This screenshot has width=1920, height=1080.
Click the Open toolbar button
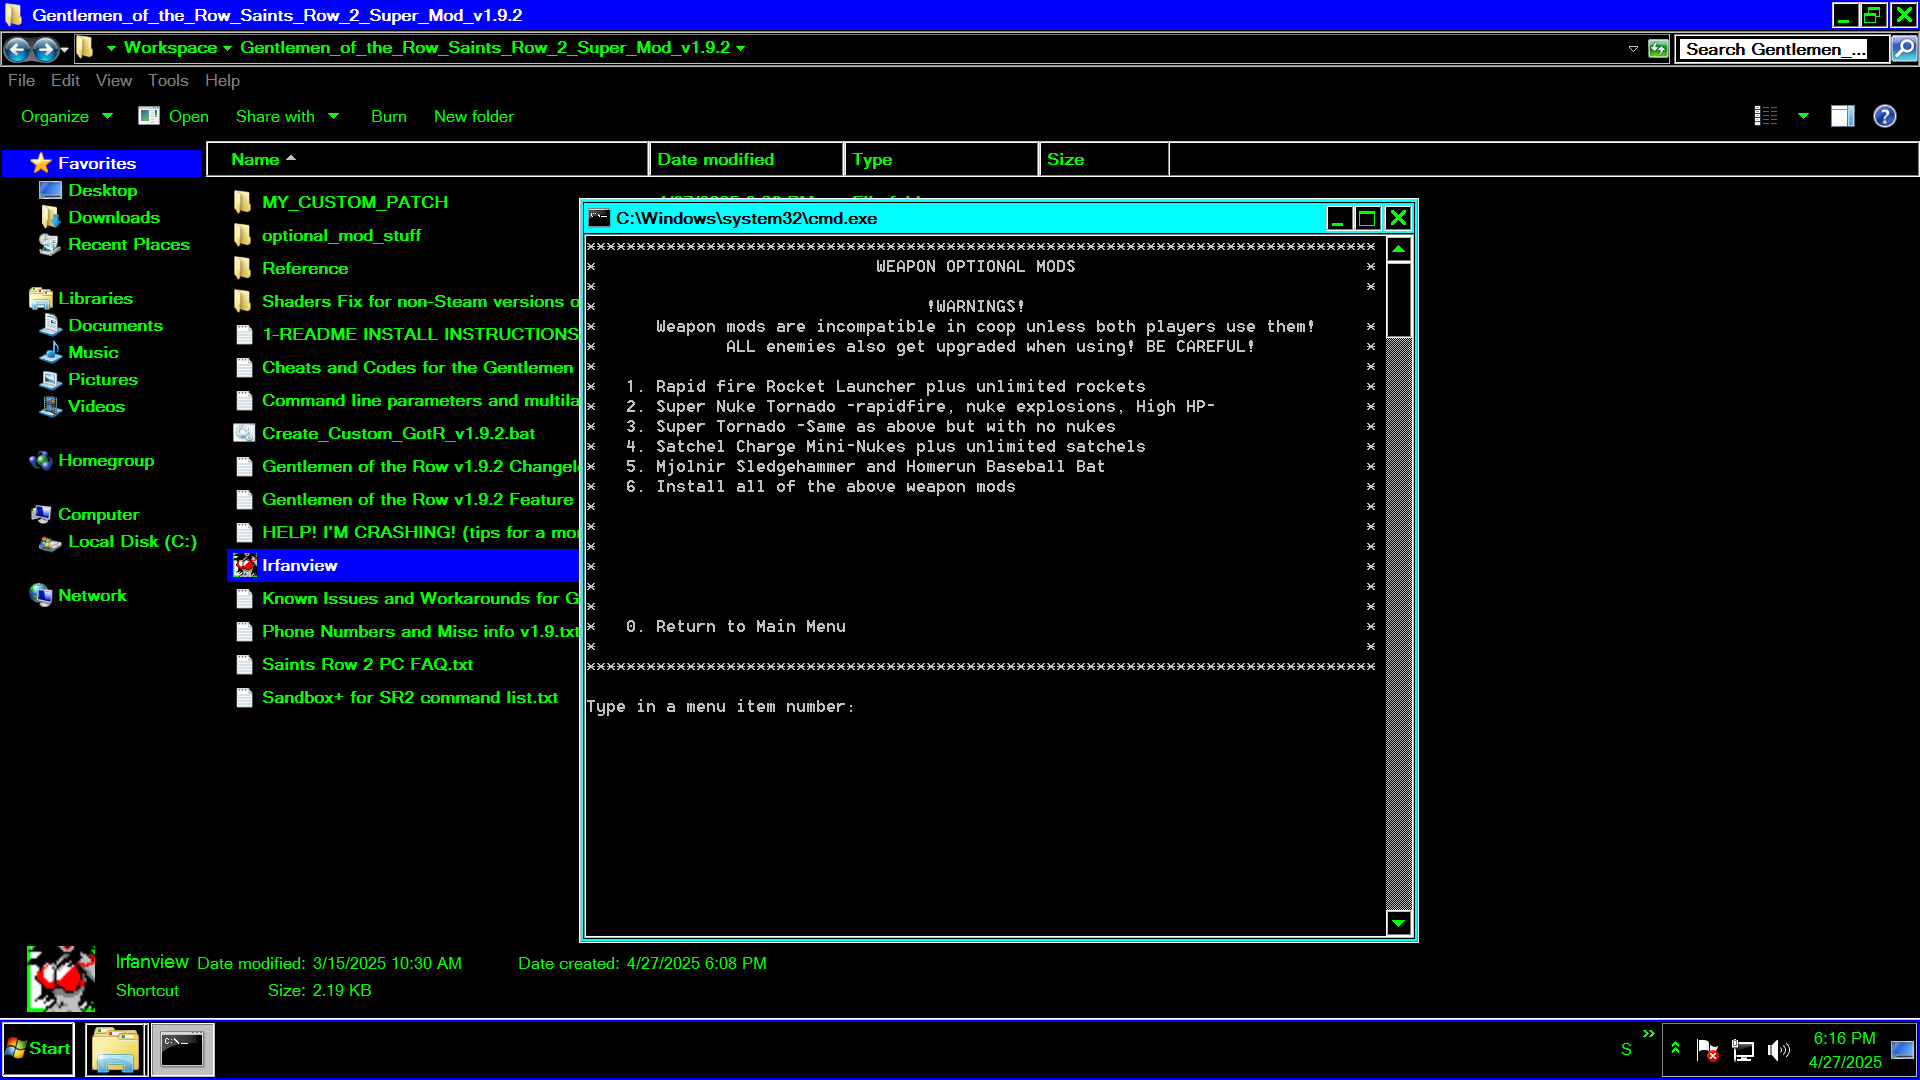[174, 117]
